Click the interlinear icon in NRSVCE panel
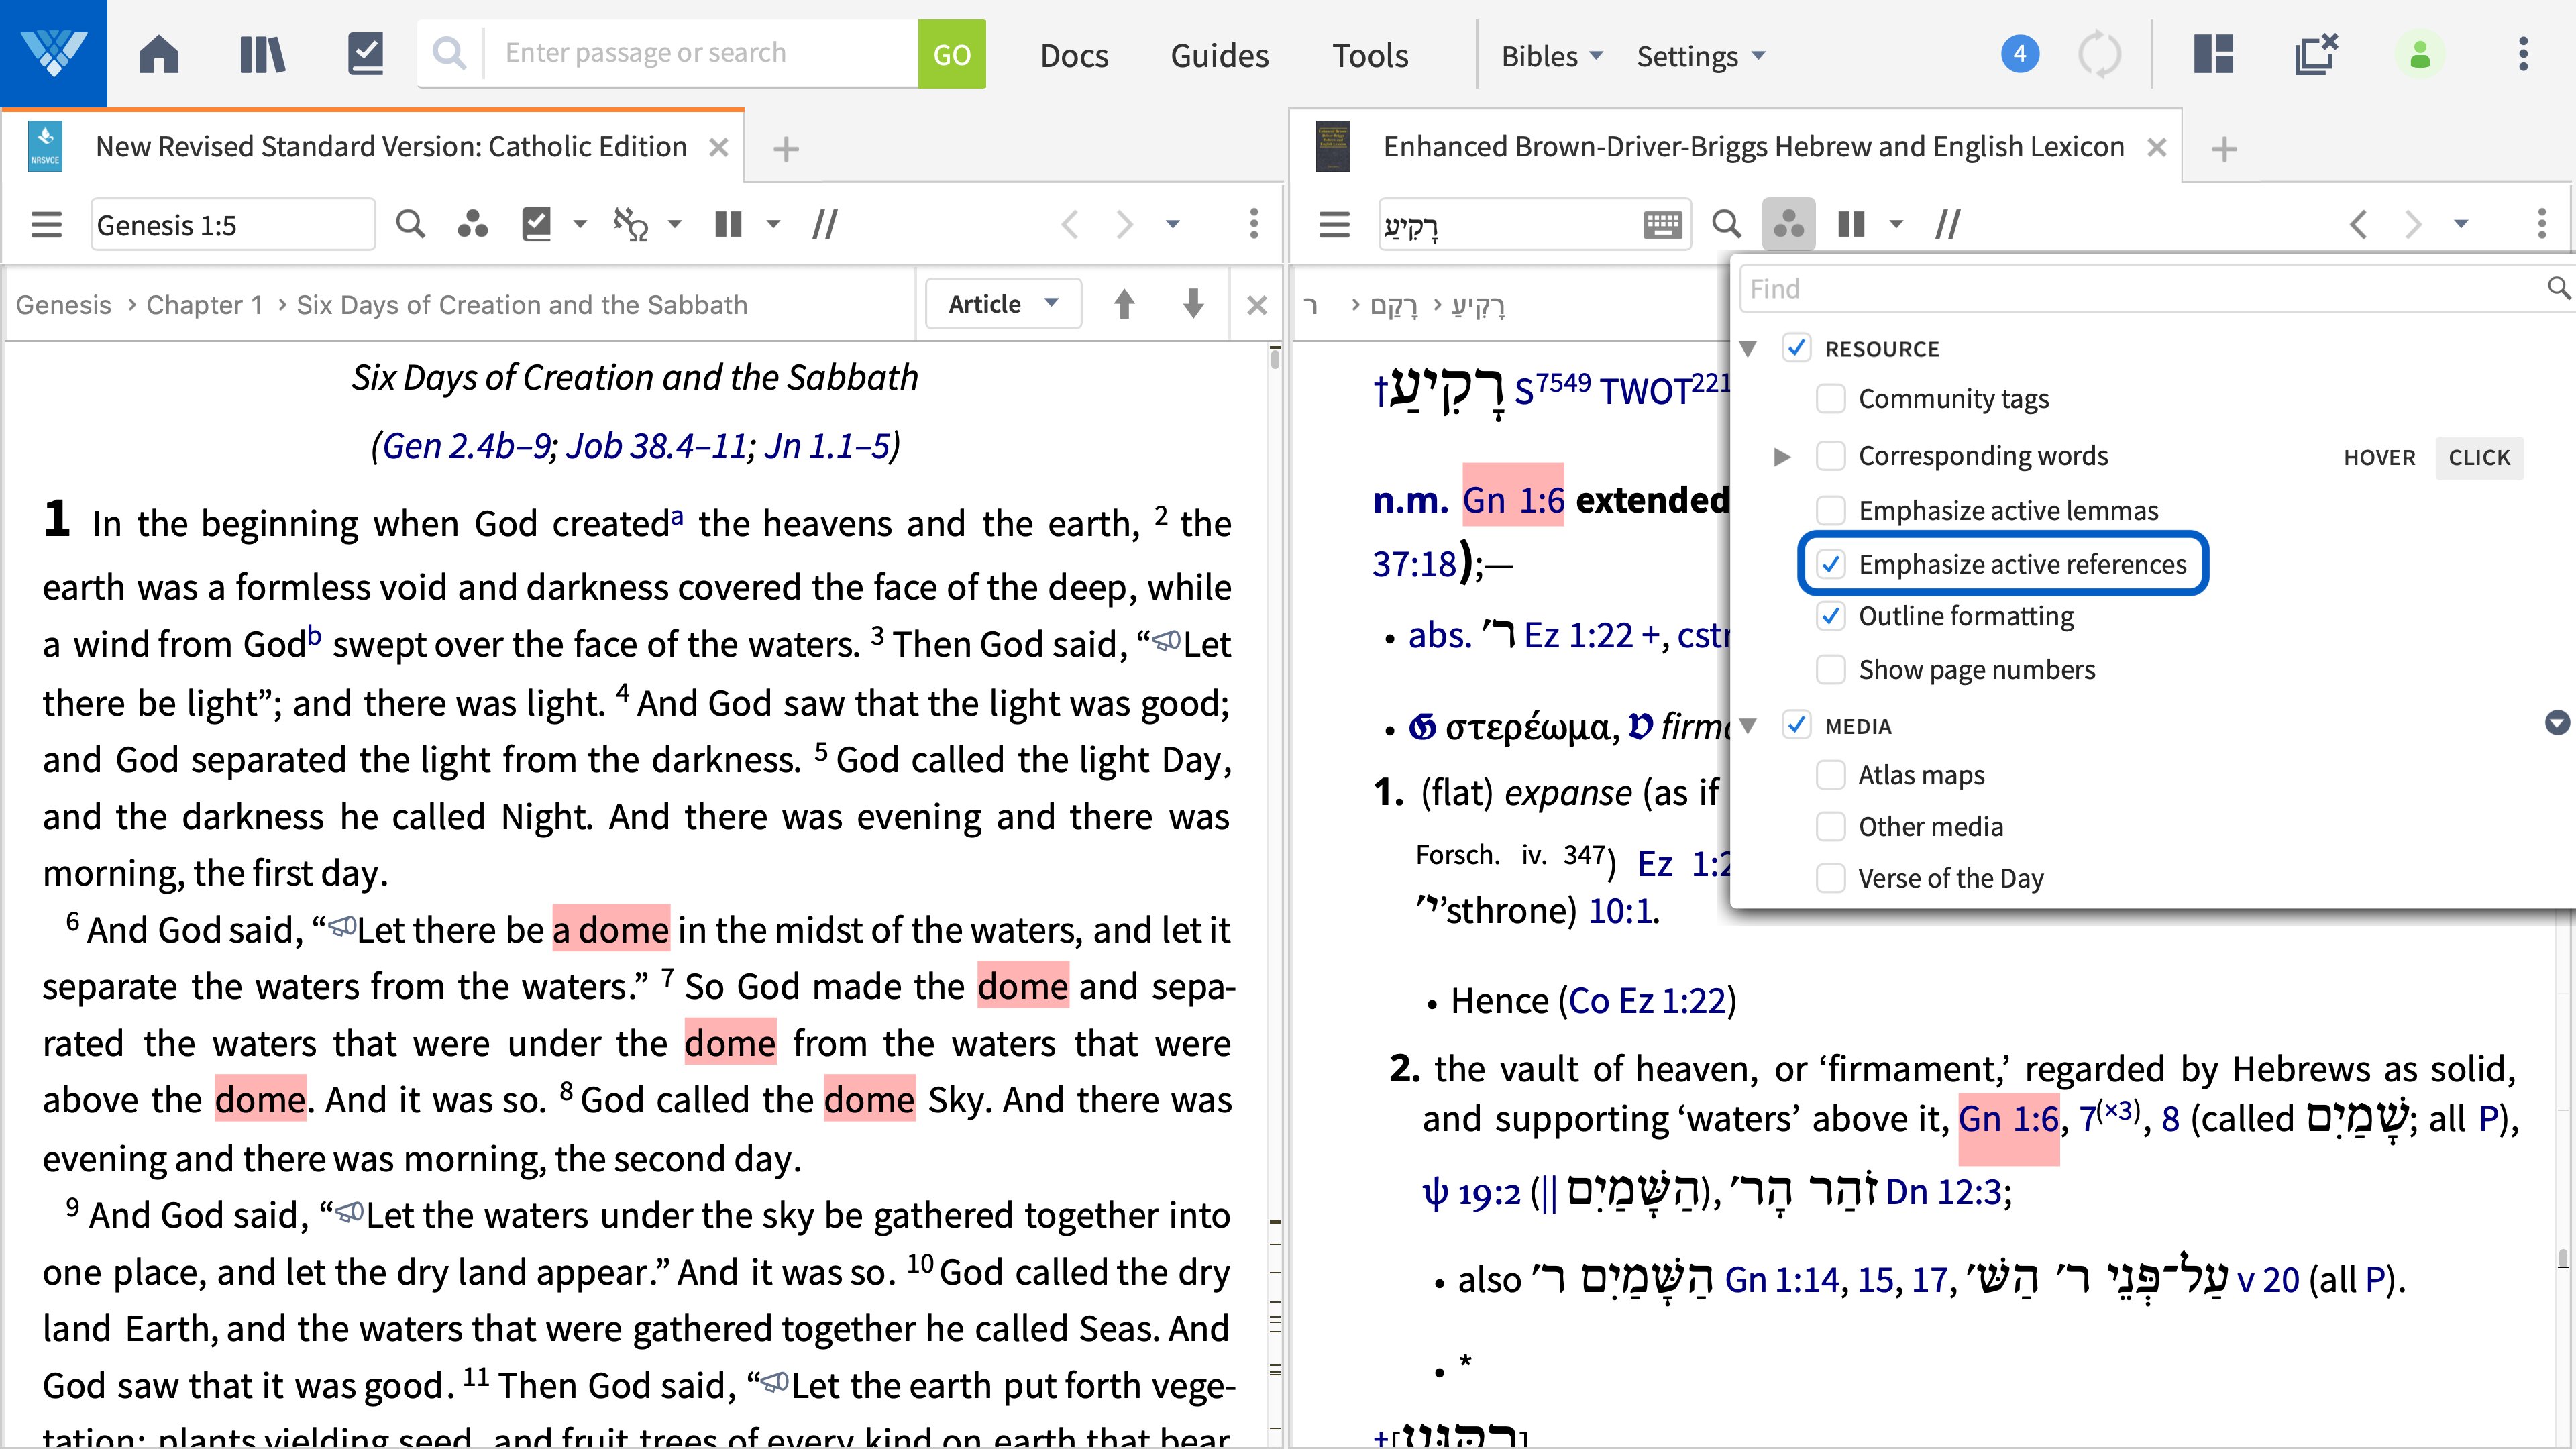 (631, 224)
